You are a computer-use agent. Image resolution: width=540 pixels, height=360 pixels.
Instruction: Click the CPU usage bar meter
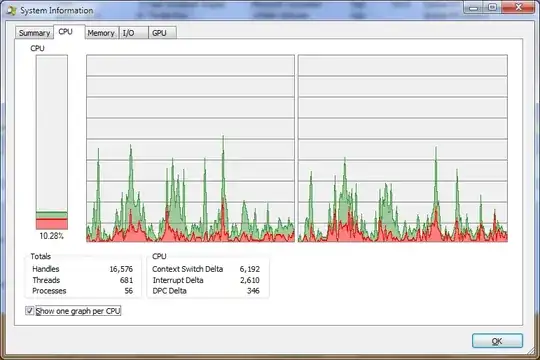click(x=52, y=142)
